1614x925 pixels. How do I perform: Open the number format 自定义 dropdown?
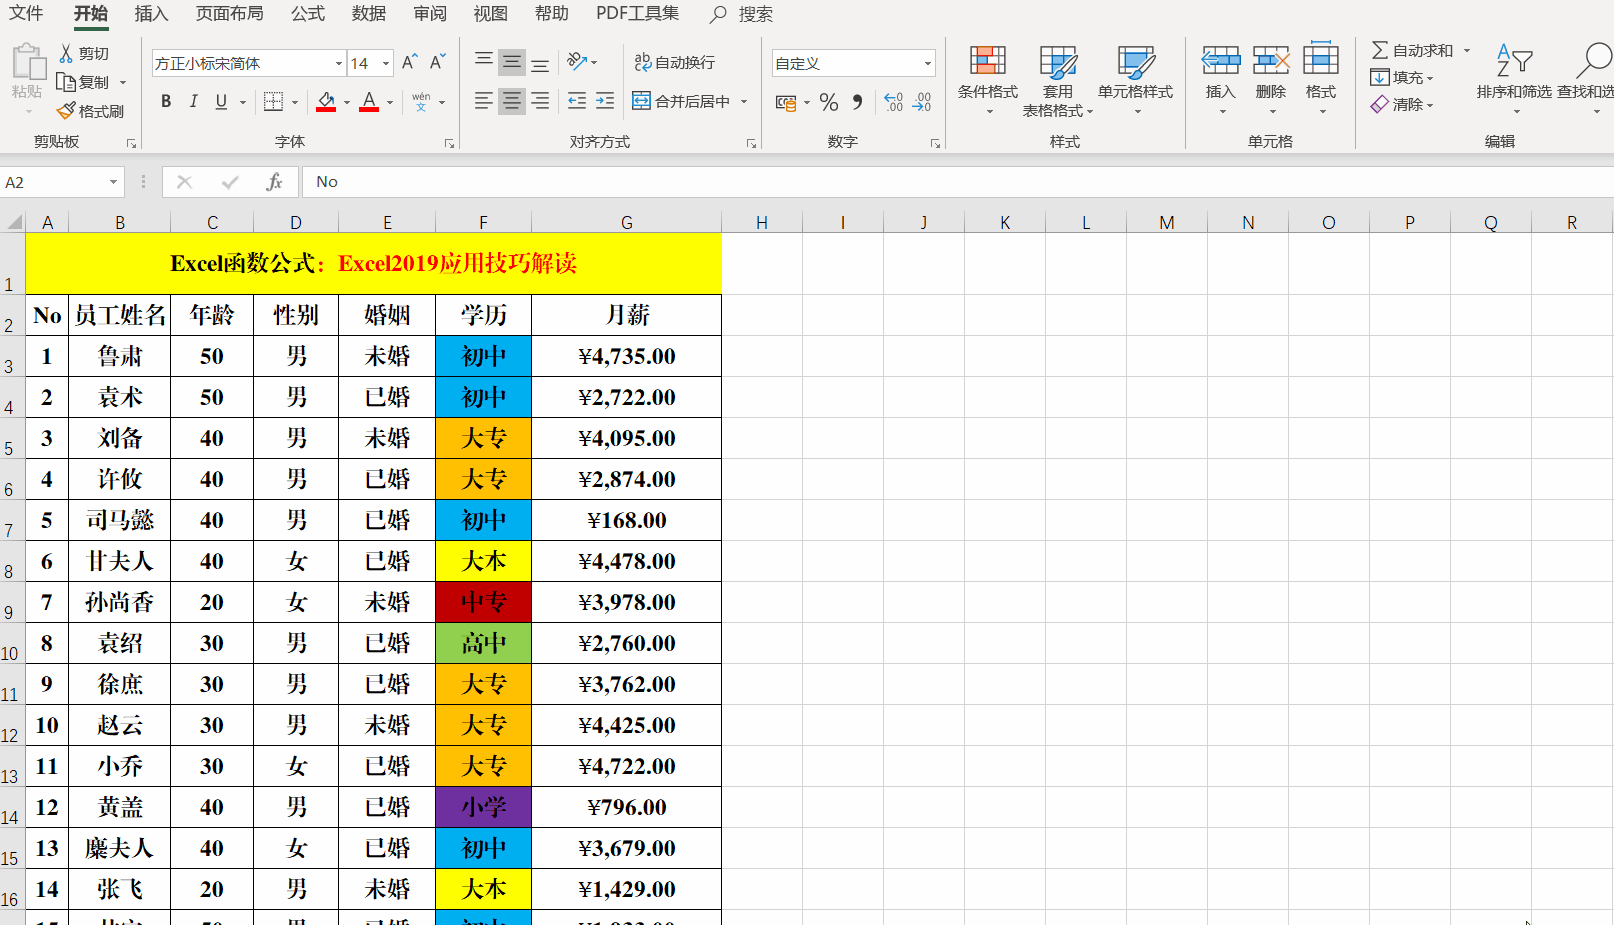click(x=928, y=63)
